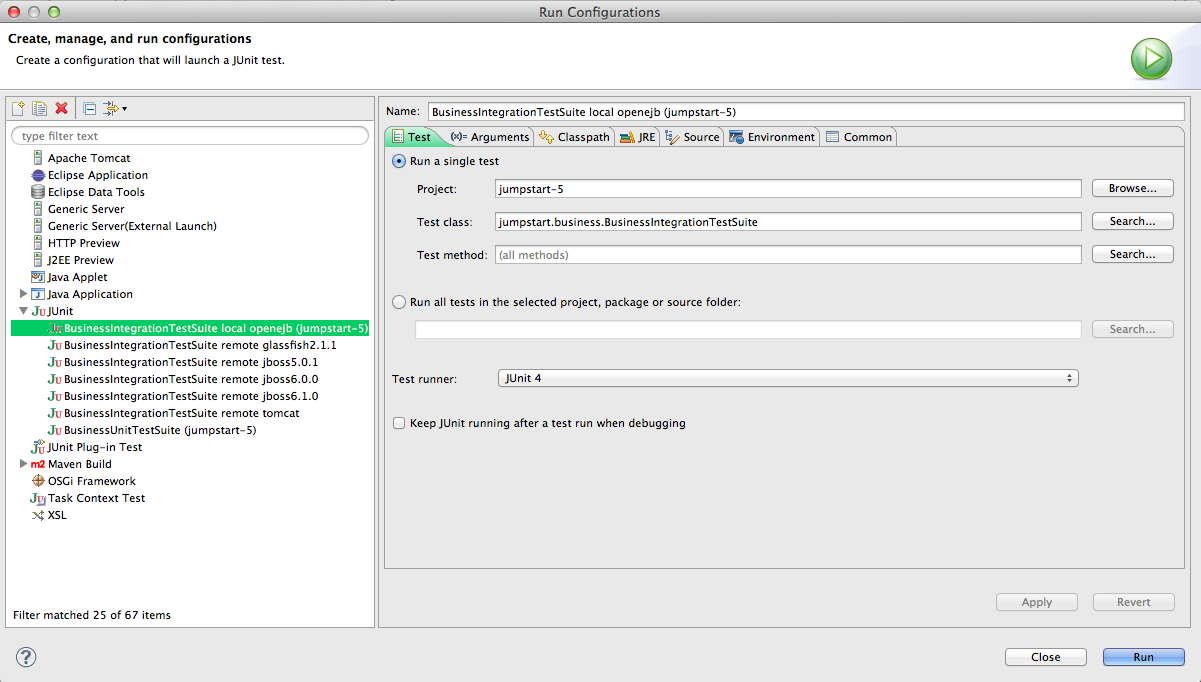The image size is (1201, 682).
Task: Select Java Applet configuration type
Action: click(77, 277)
